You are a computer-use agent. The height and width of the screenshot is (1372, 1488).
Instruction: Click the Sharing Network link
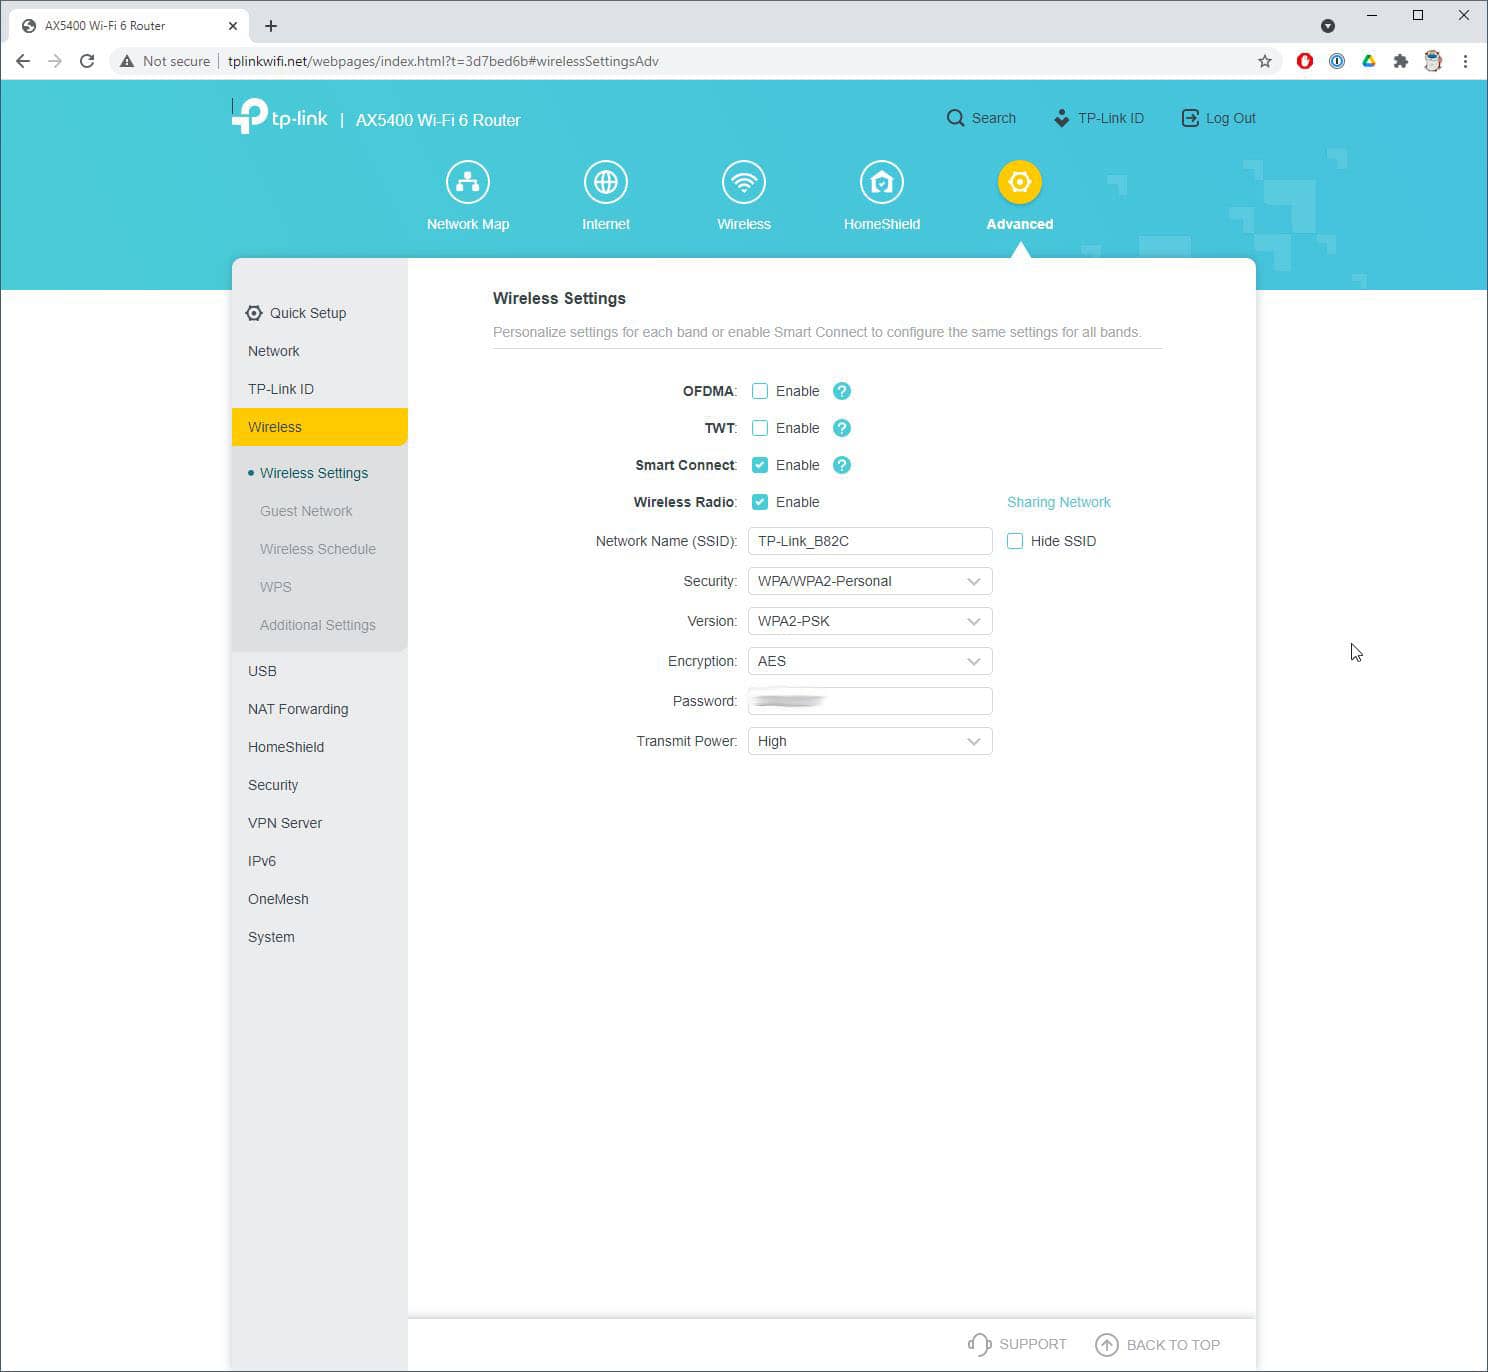pyautogui.click(x=1059, y=502)
